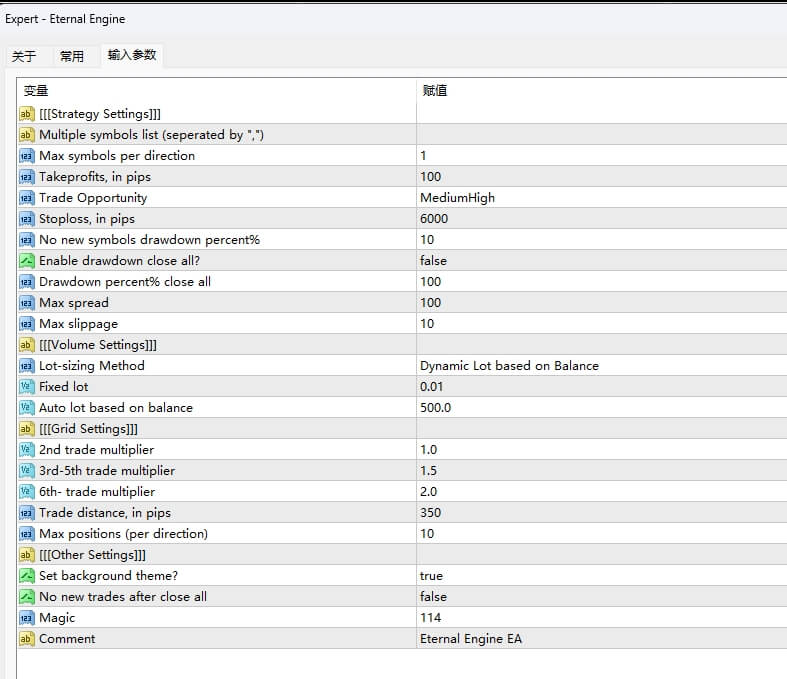This screenshot has height=679, width=787.
Task: Select the Trade Opportunity variable name
Action: (x=93, y=198)
